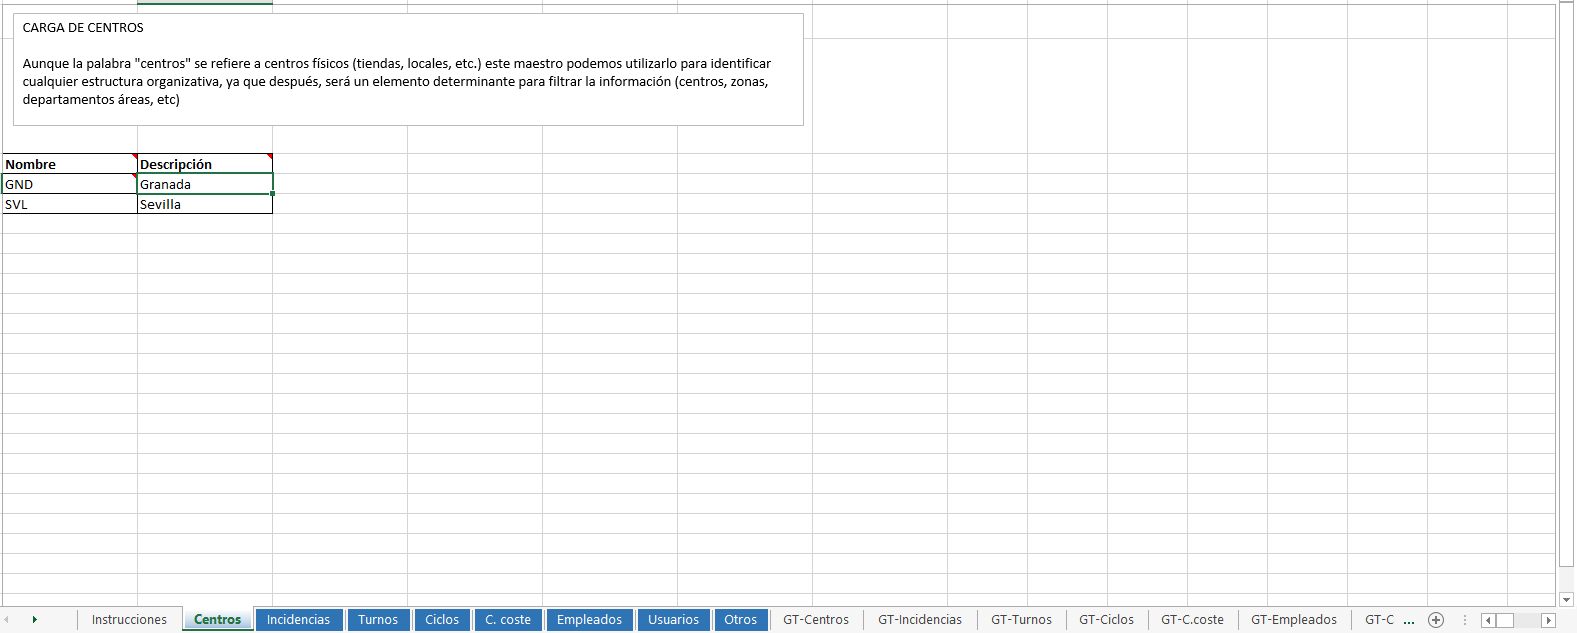Select the Granada cell
1577x633 pixels.
[x=205, y=184]
